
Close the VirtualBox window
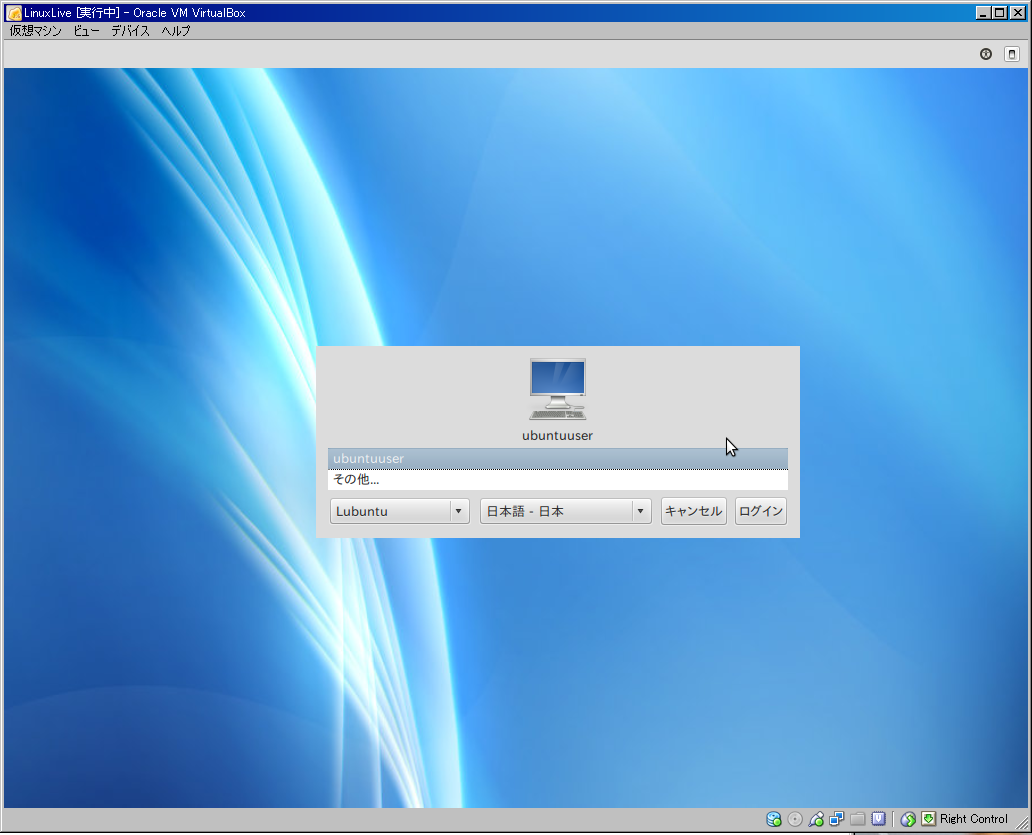click(1018, 13)
